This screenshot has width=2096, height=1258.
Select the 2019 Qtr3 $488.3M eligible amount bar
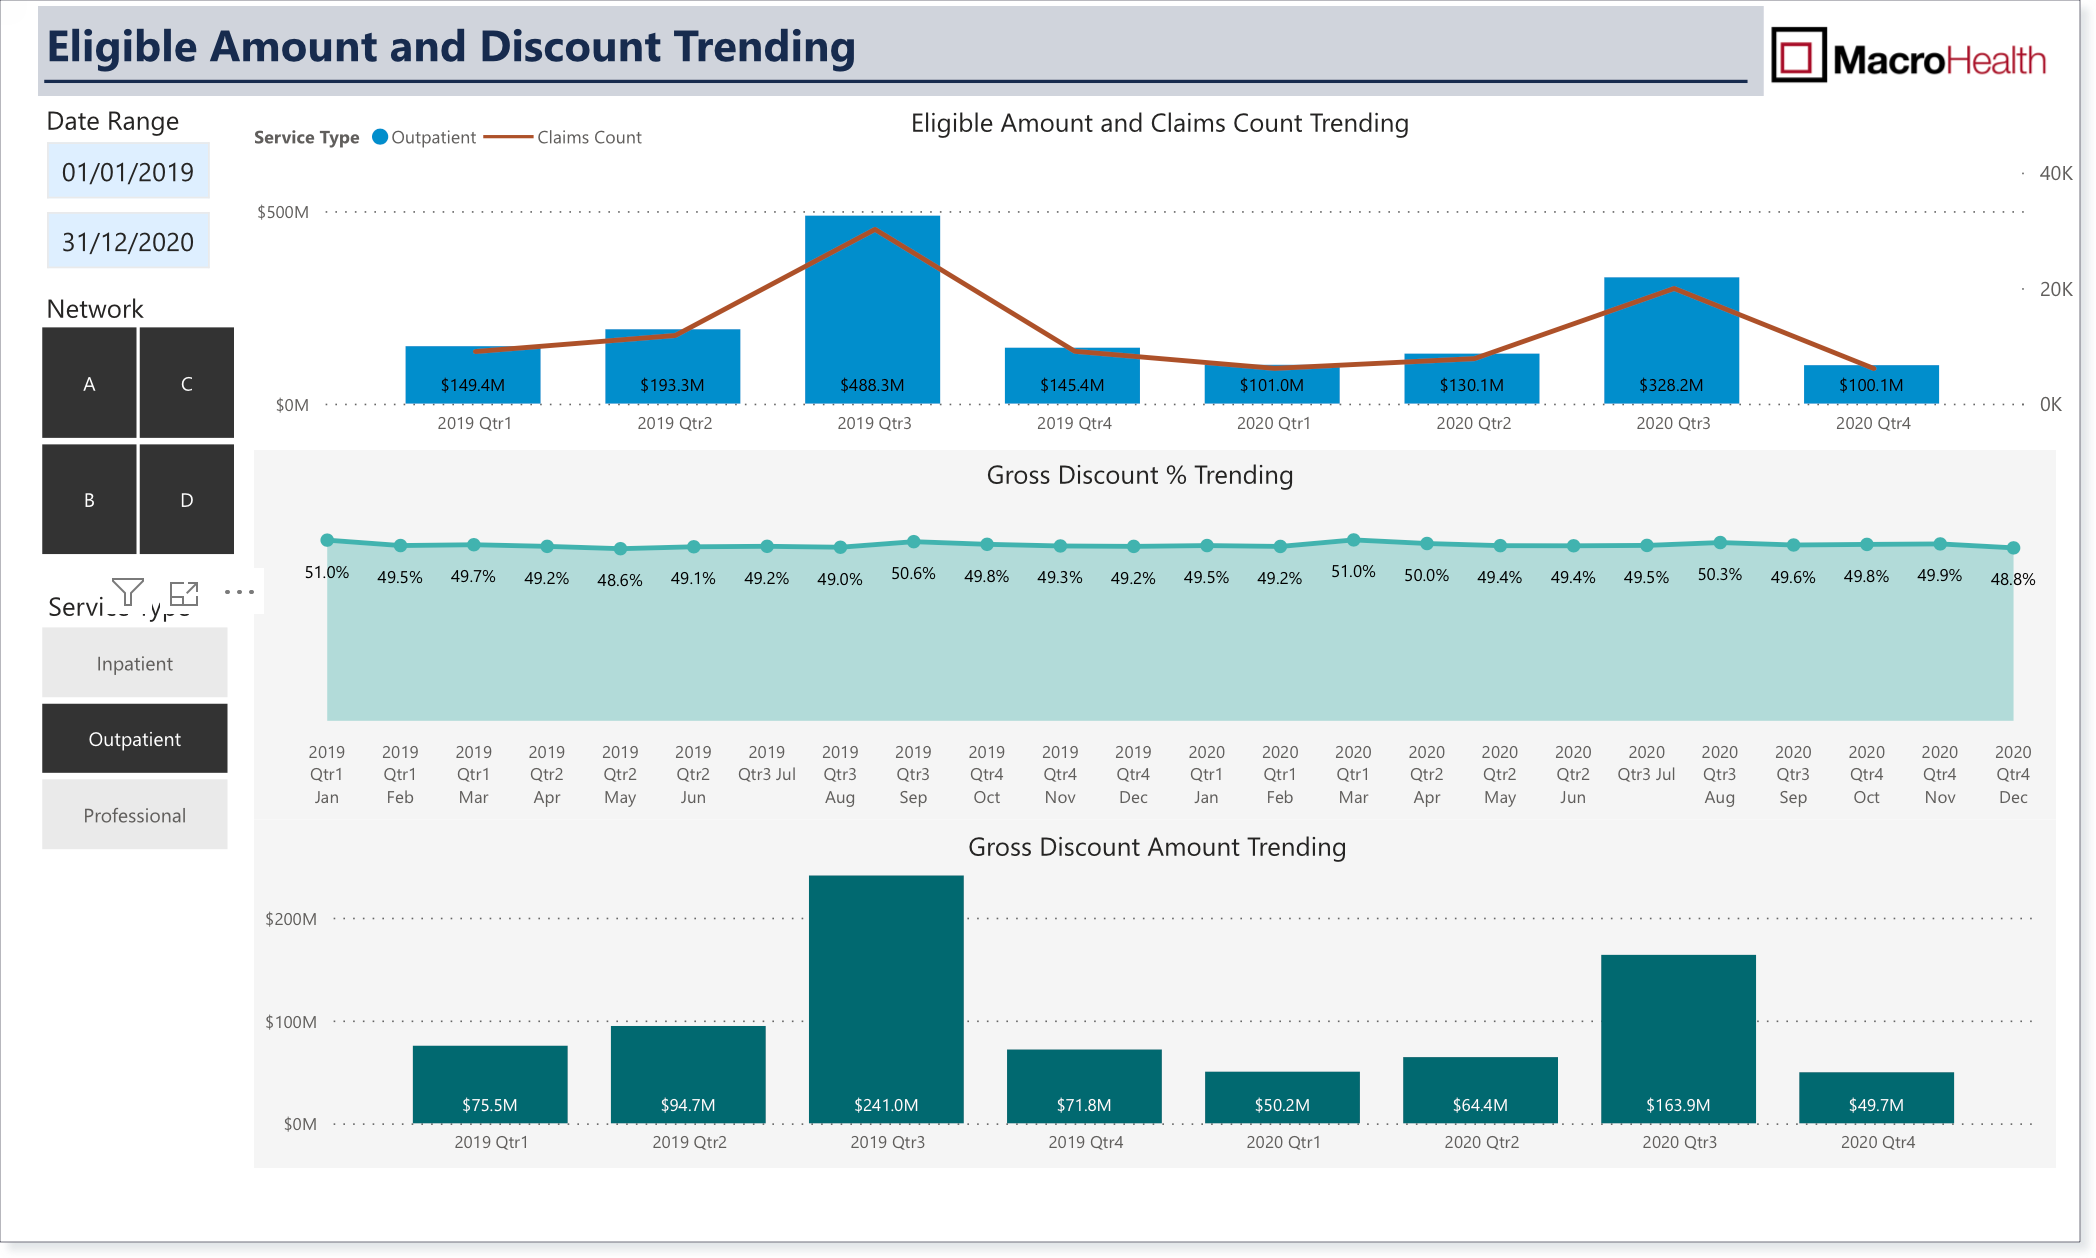(872, 310)
